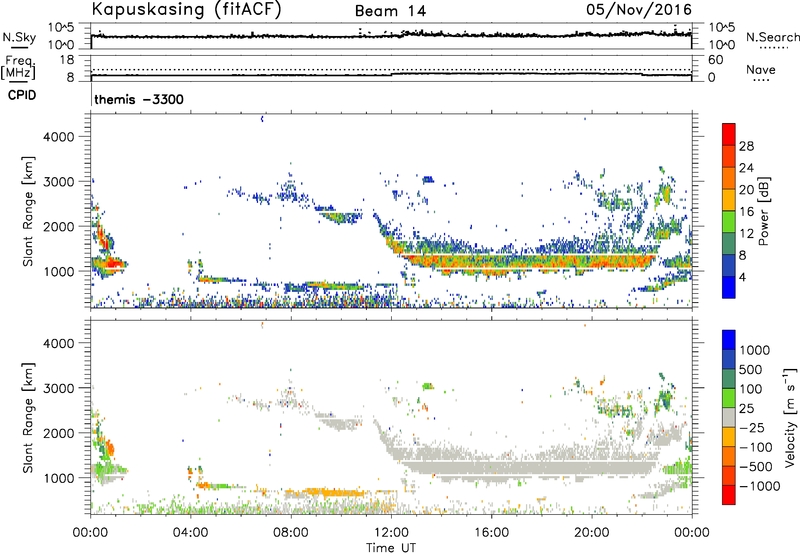Image resolution: width=800 pixels, height=554 pixels.
Task: Select the "20:00" time tick label
Action: pyautogui.click(x=591, y=533)
